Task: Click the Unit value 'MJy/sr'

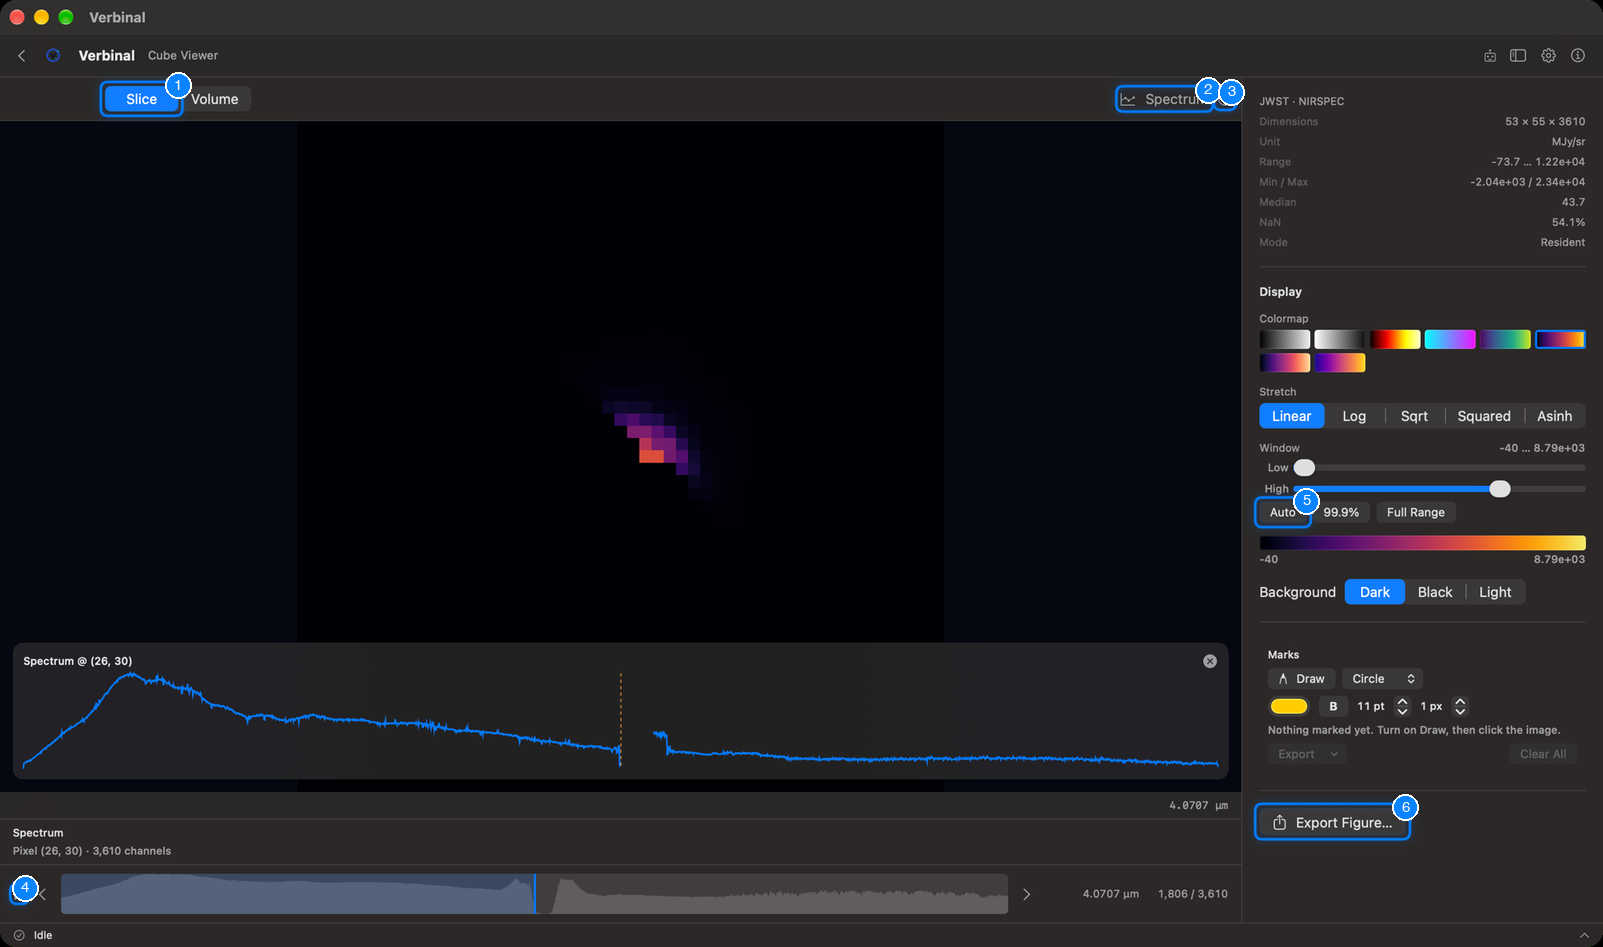Action: [1568, 141]
